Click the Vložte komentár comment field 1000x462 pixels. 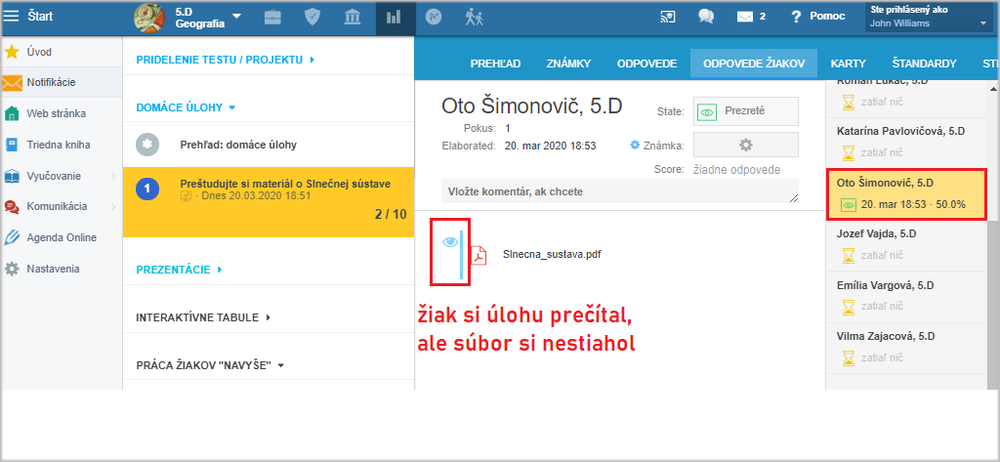tap(620, 191)
